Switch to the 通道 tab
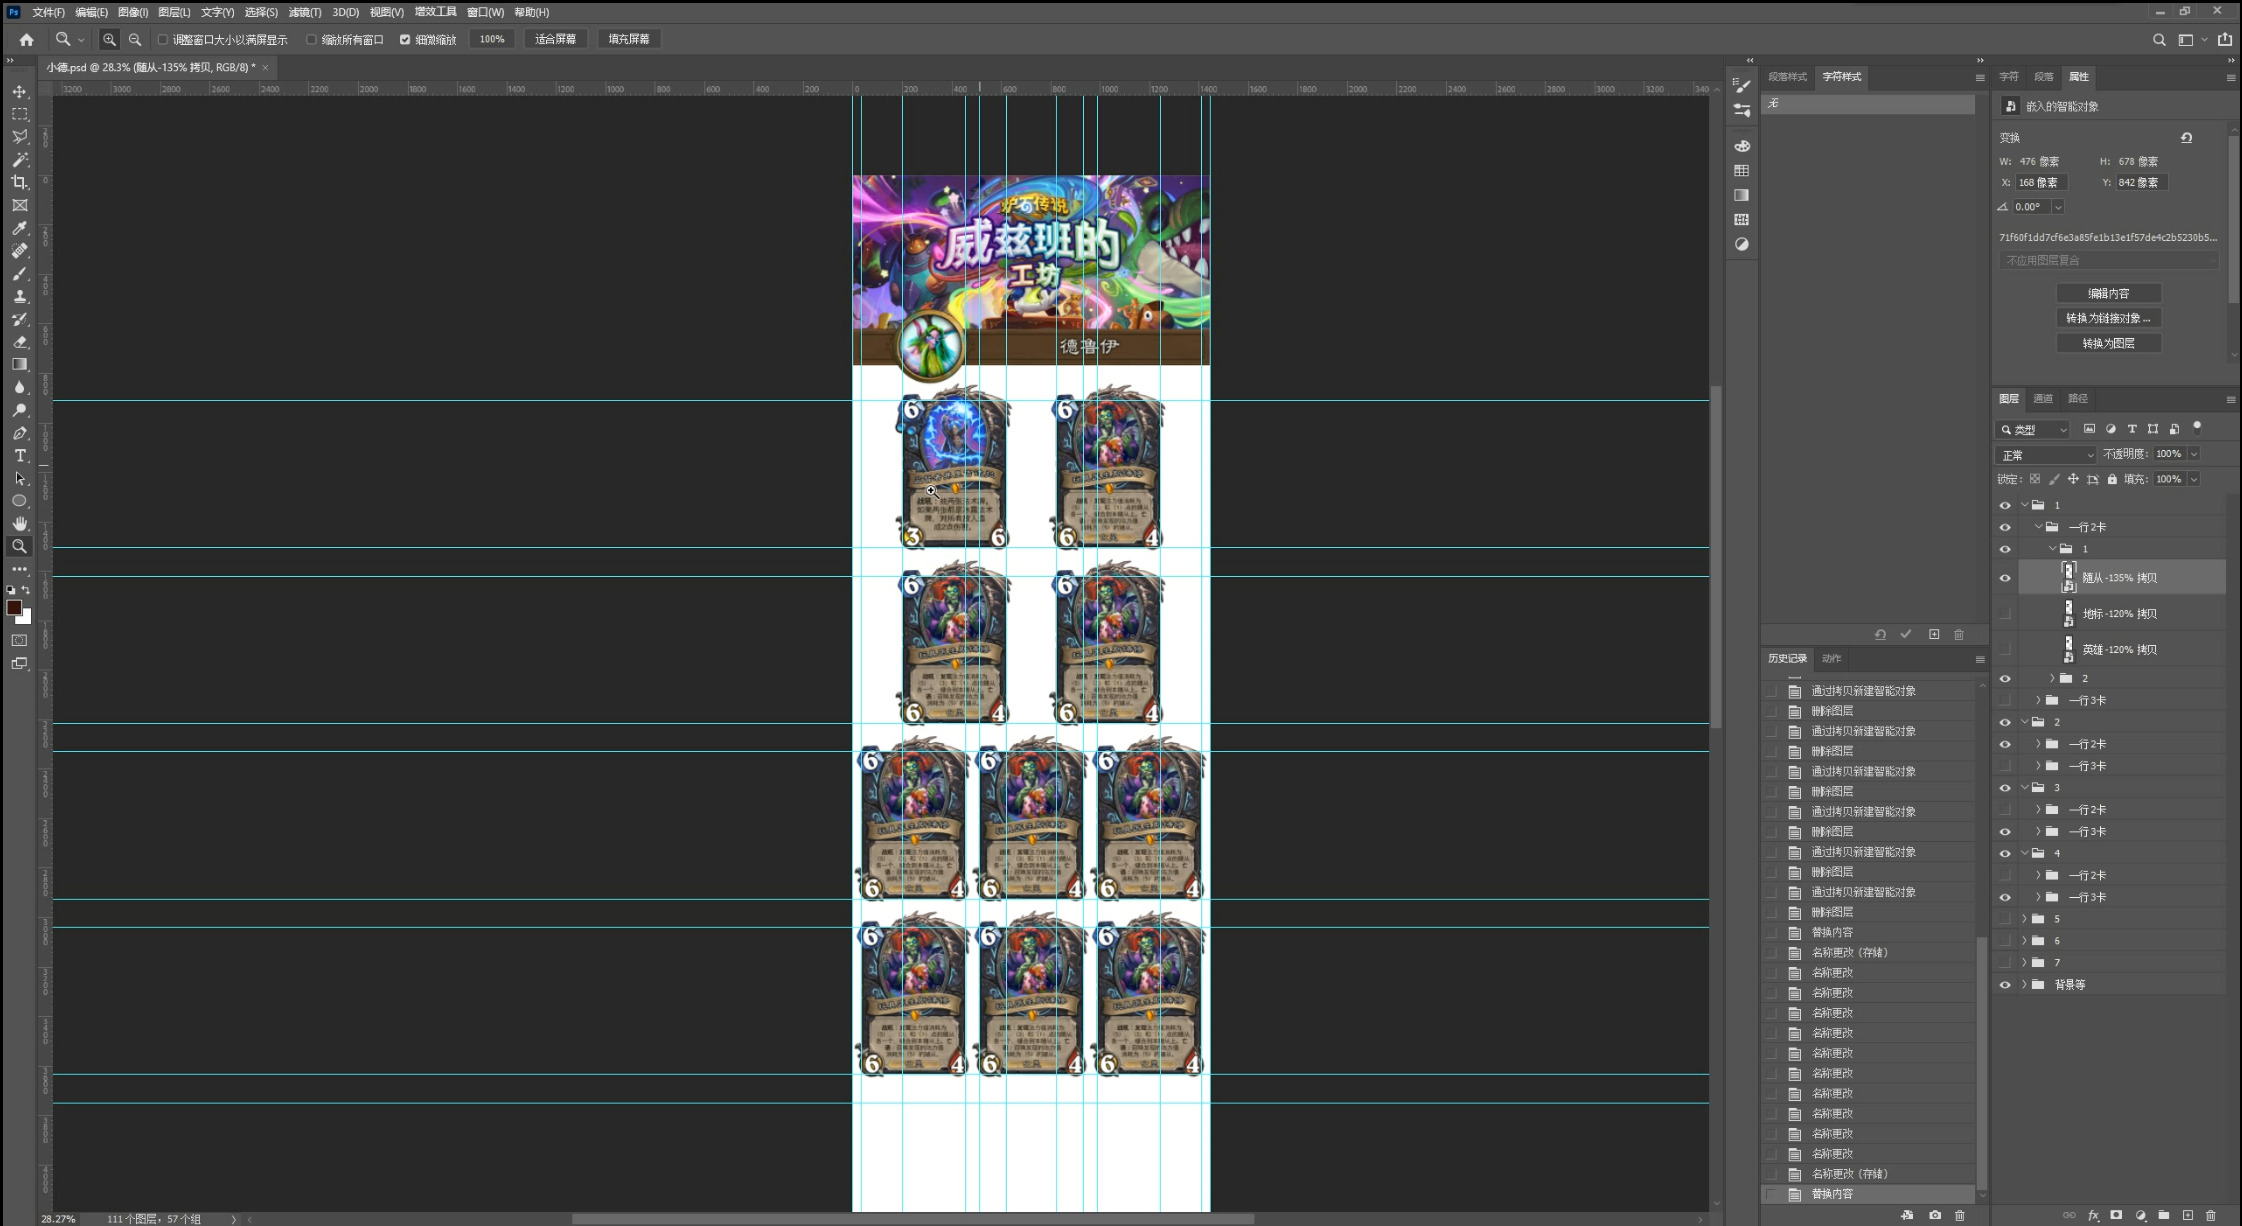2242x1226 pixels. 2043,398
